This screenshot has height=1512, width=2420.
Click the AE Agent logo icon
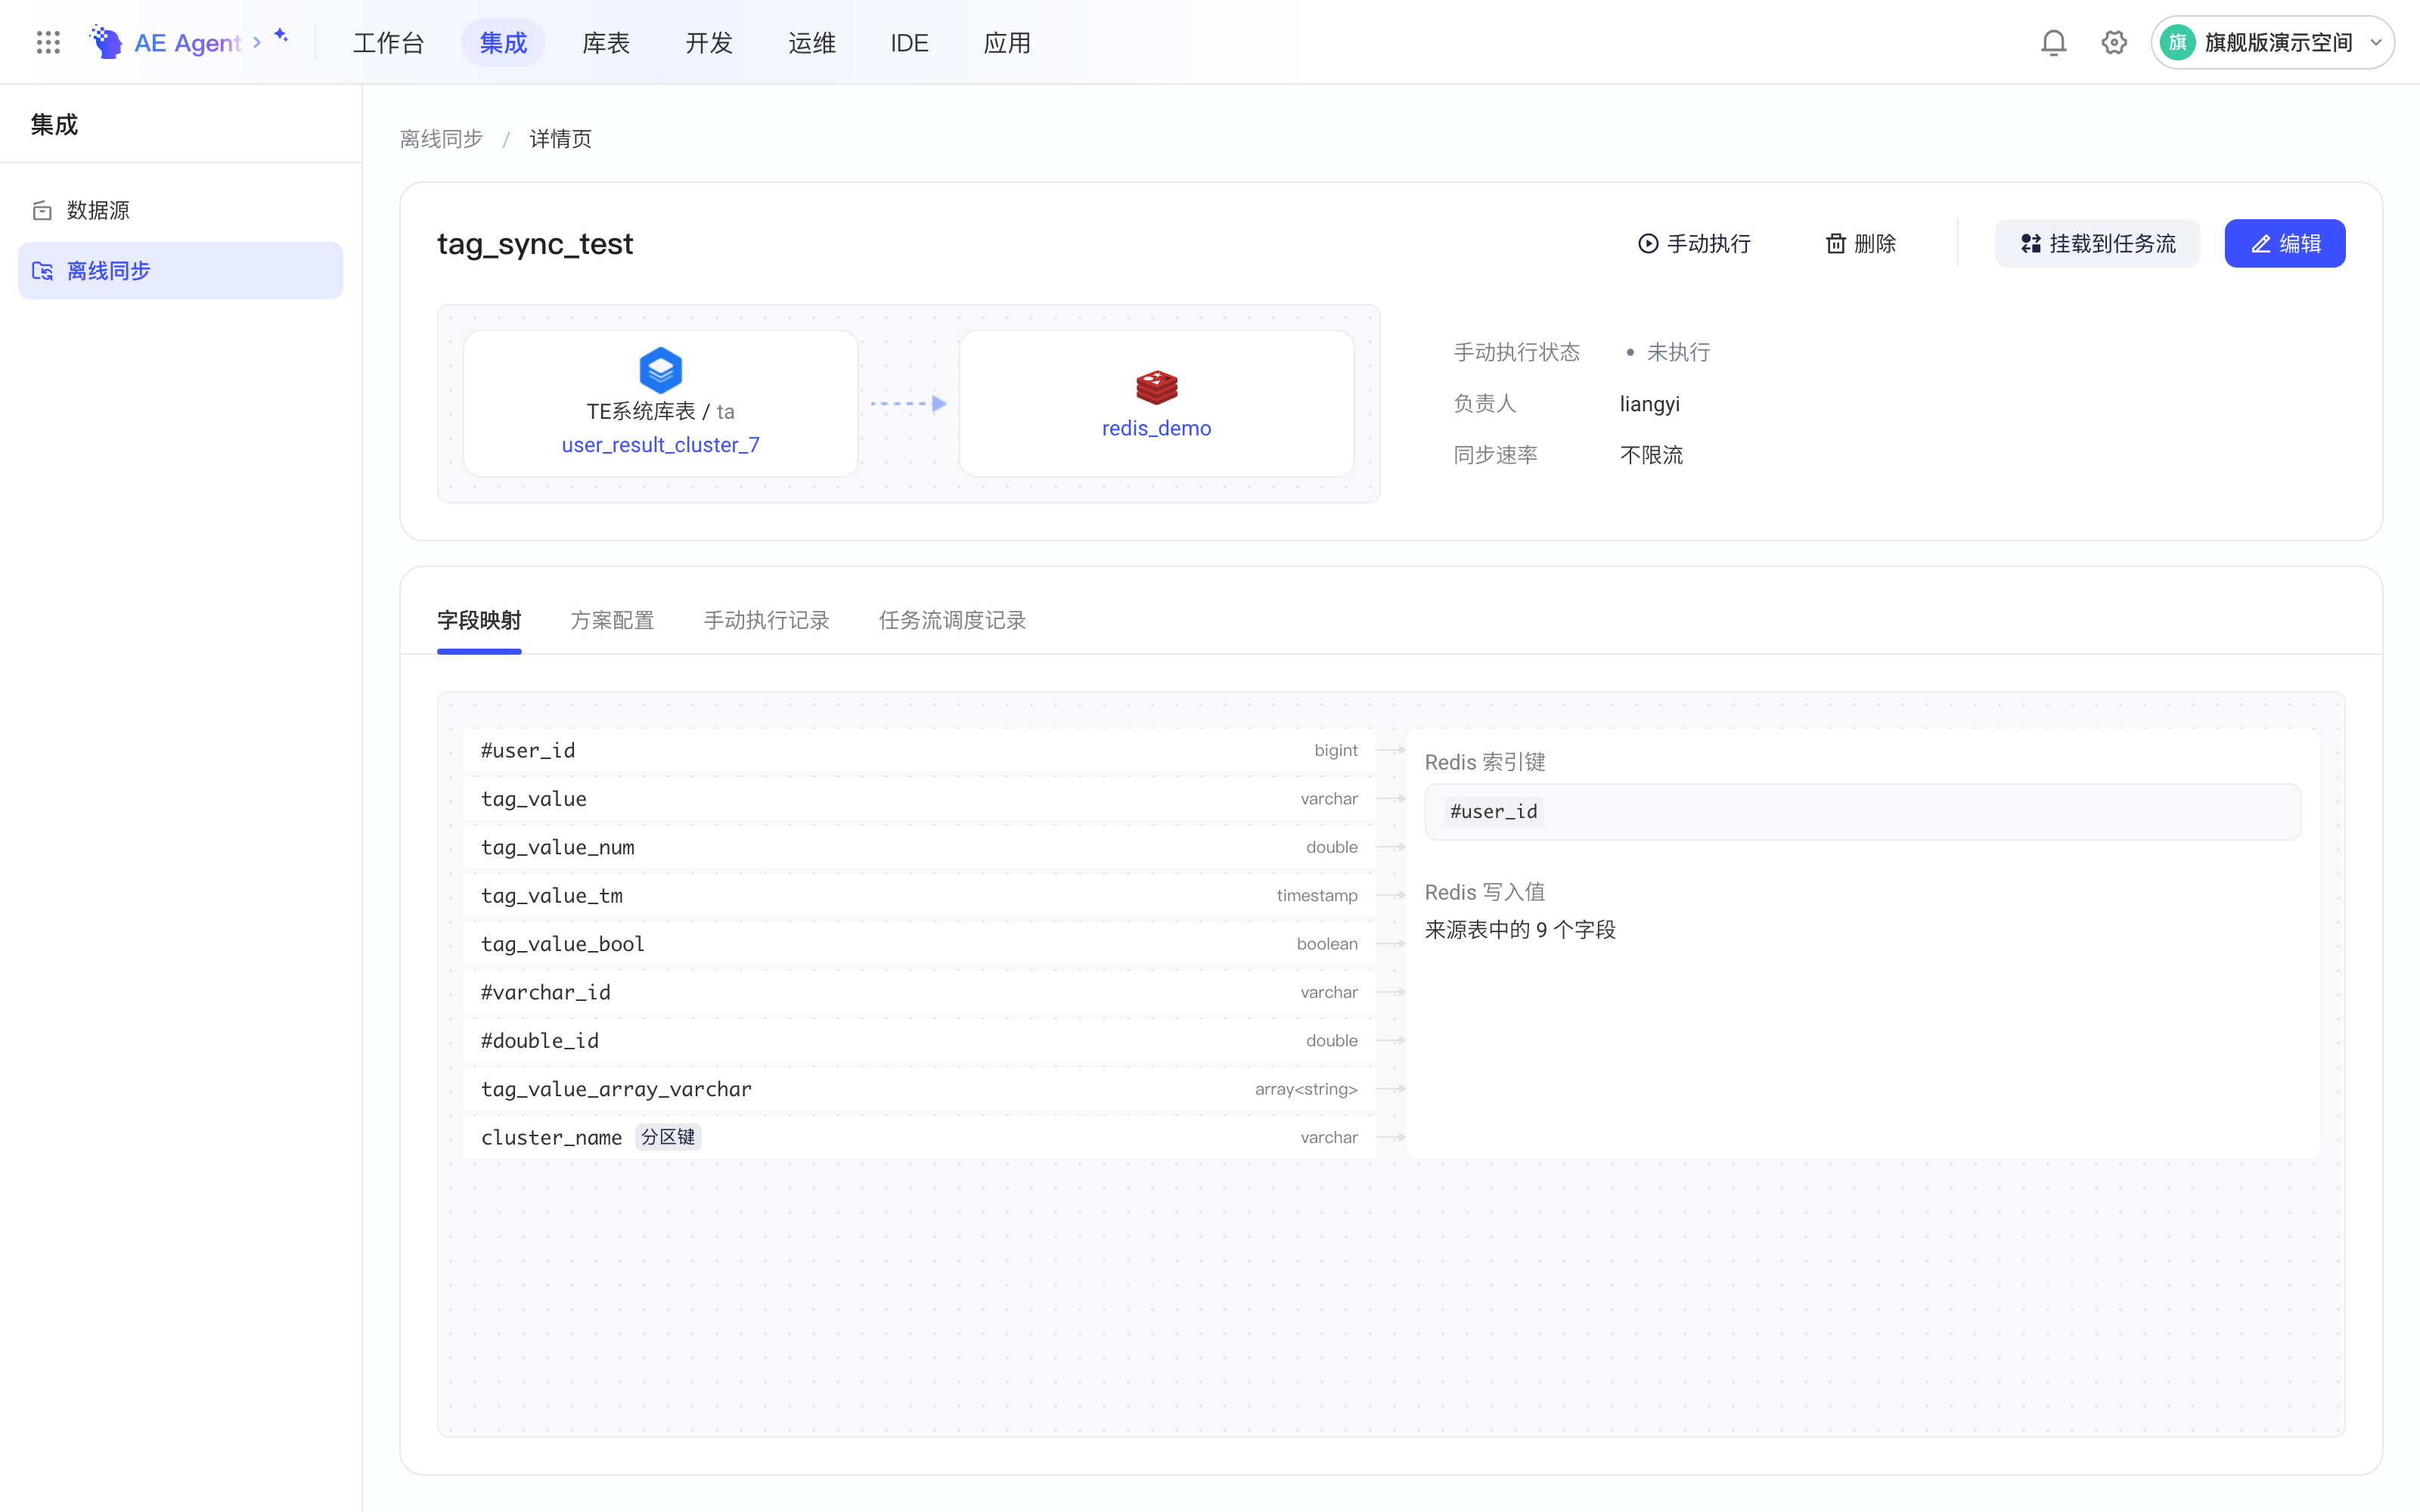(x=106, y=42)
